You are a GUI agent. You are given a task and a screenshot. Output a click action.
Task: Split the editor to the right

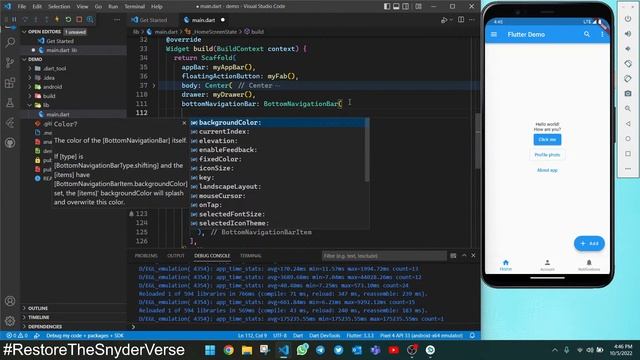click(461, 20)
